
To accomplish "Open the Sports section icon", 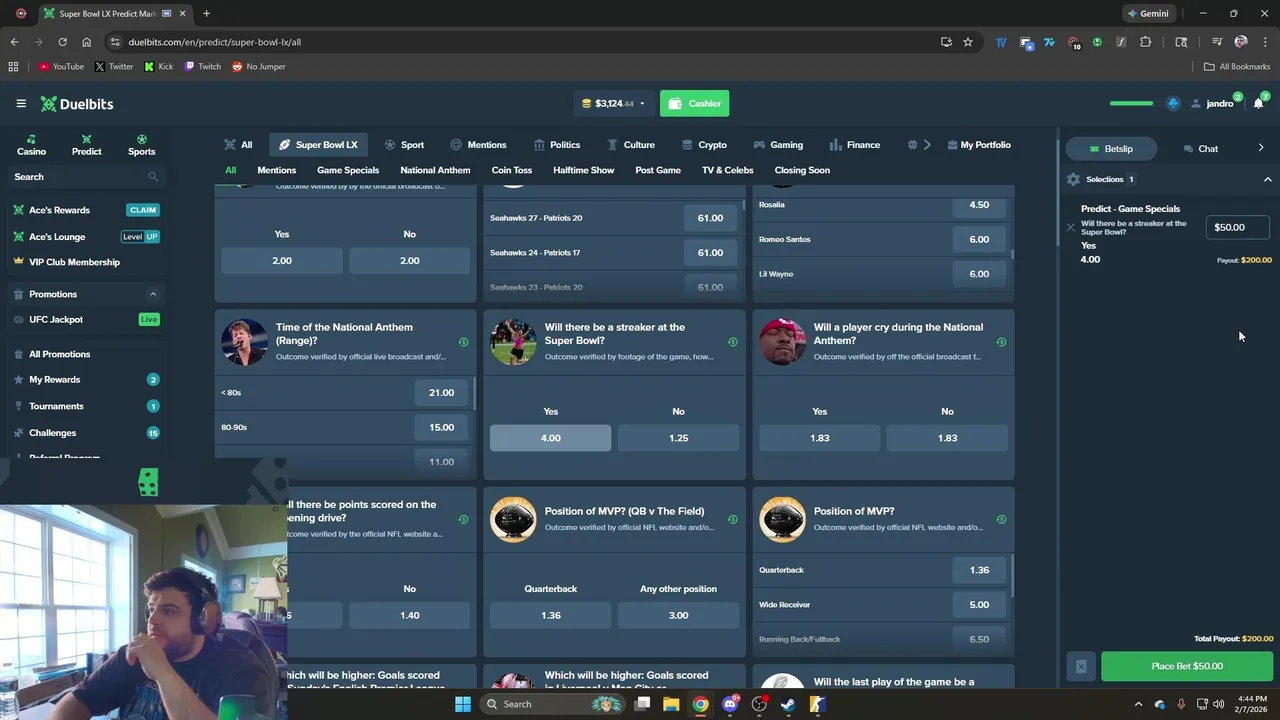I will point(141,146).
